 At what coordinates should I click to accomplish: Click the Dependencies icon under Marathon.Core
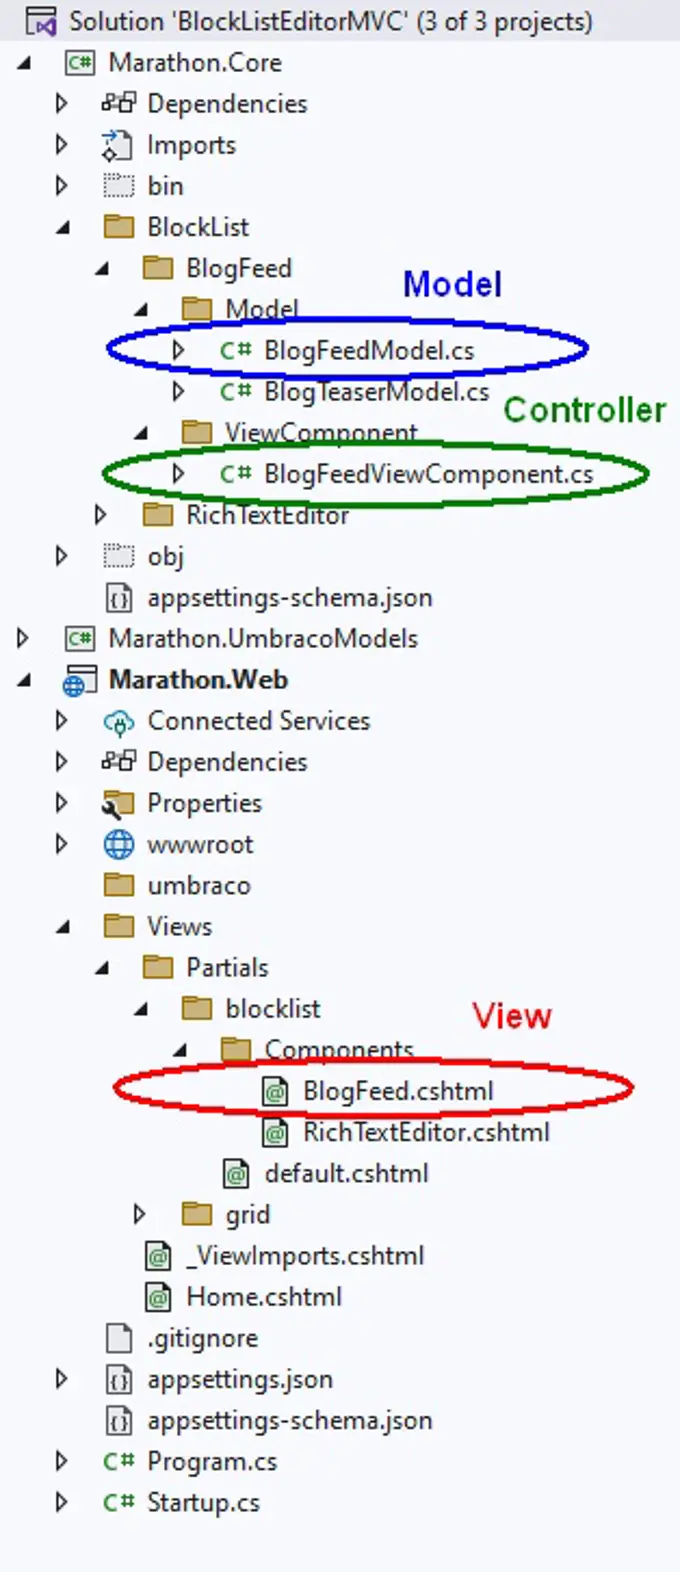(118, 104)
